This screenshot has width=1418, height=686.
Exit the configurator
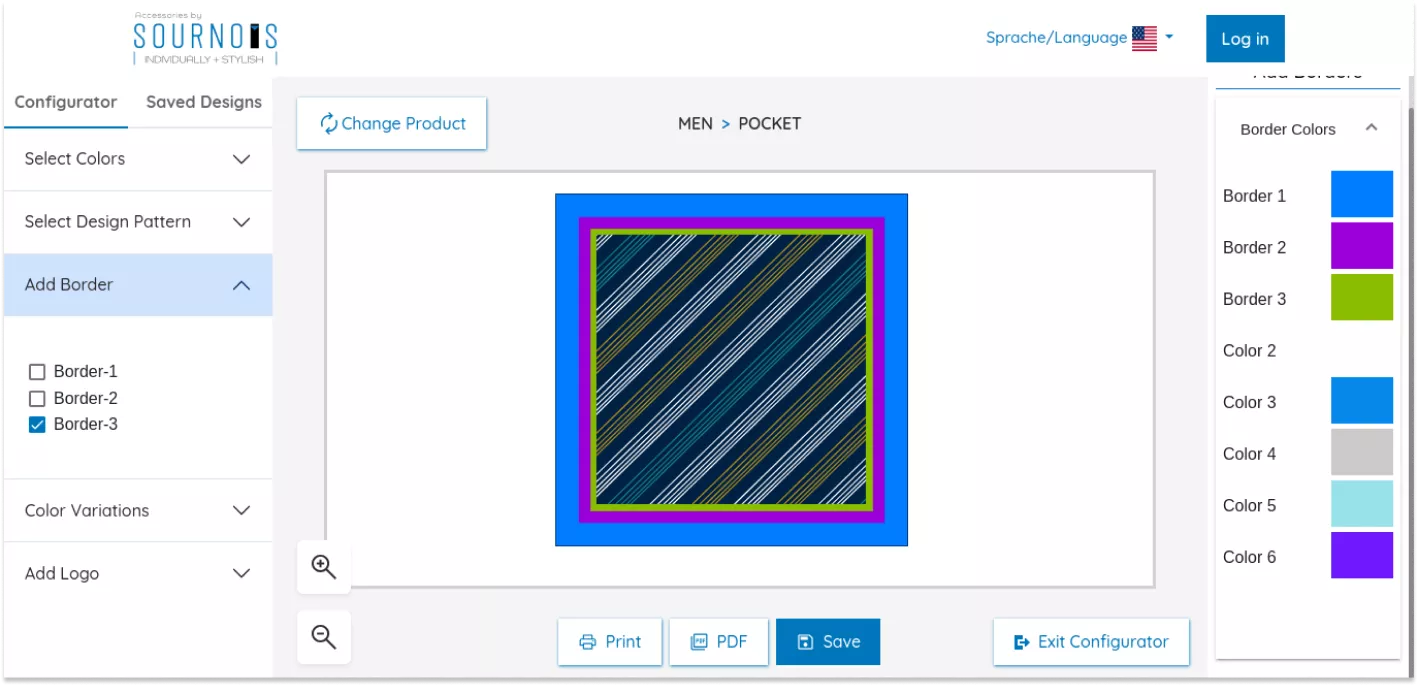point(1091,642)
